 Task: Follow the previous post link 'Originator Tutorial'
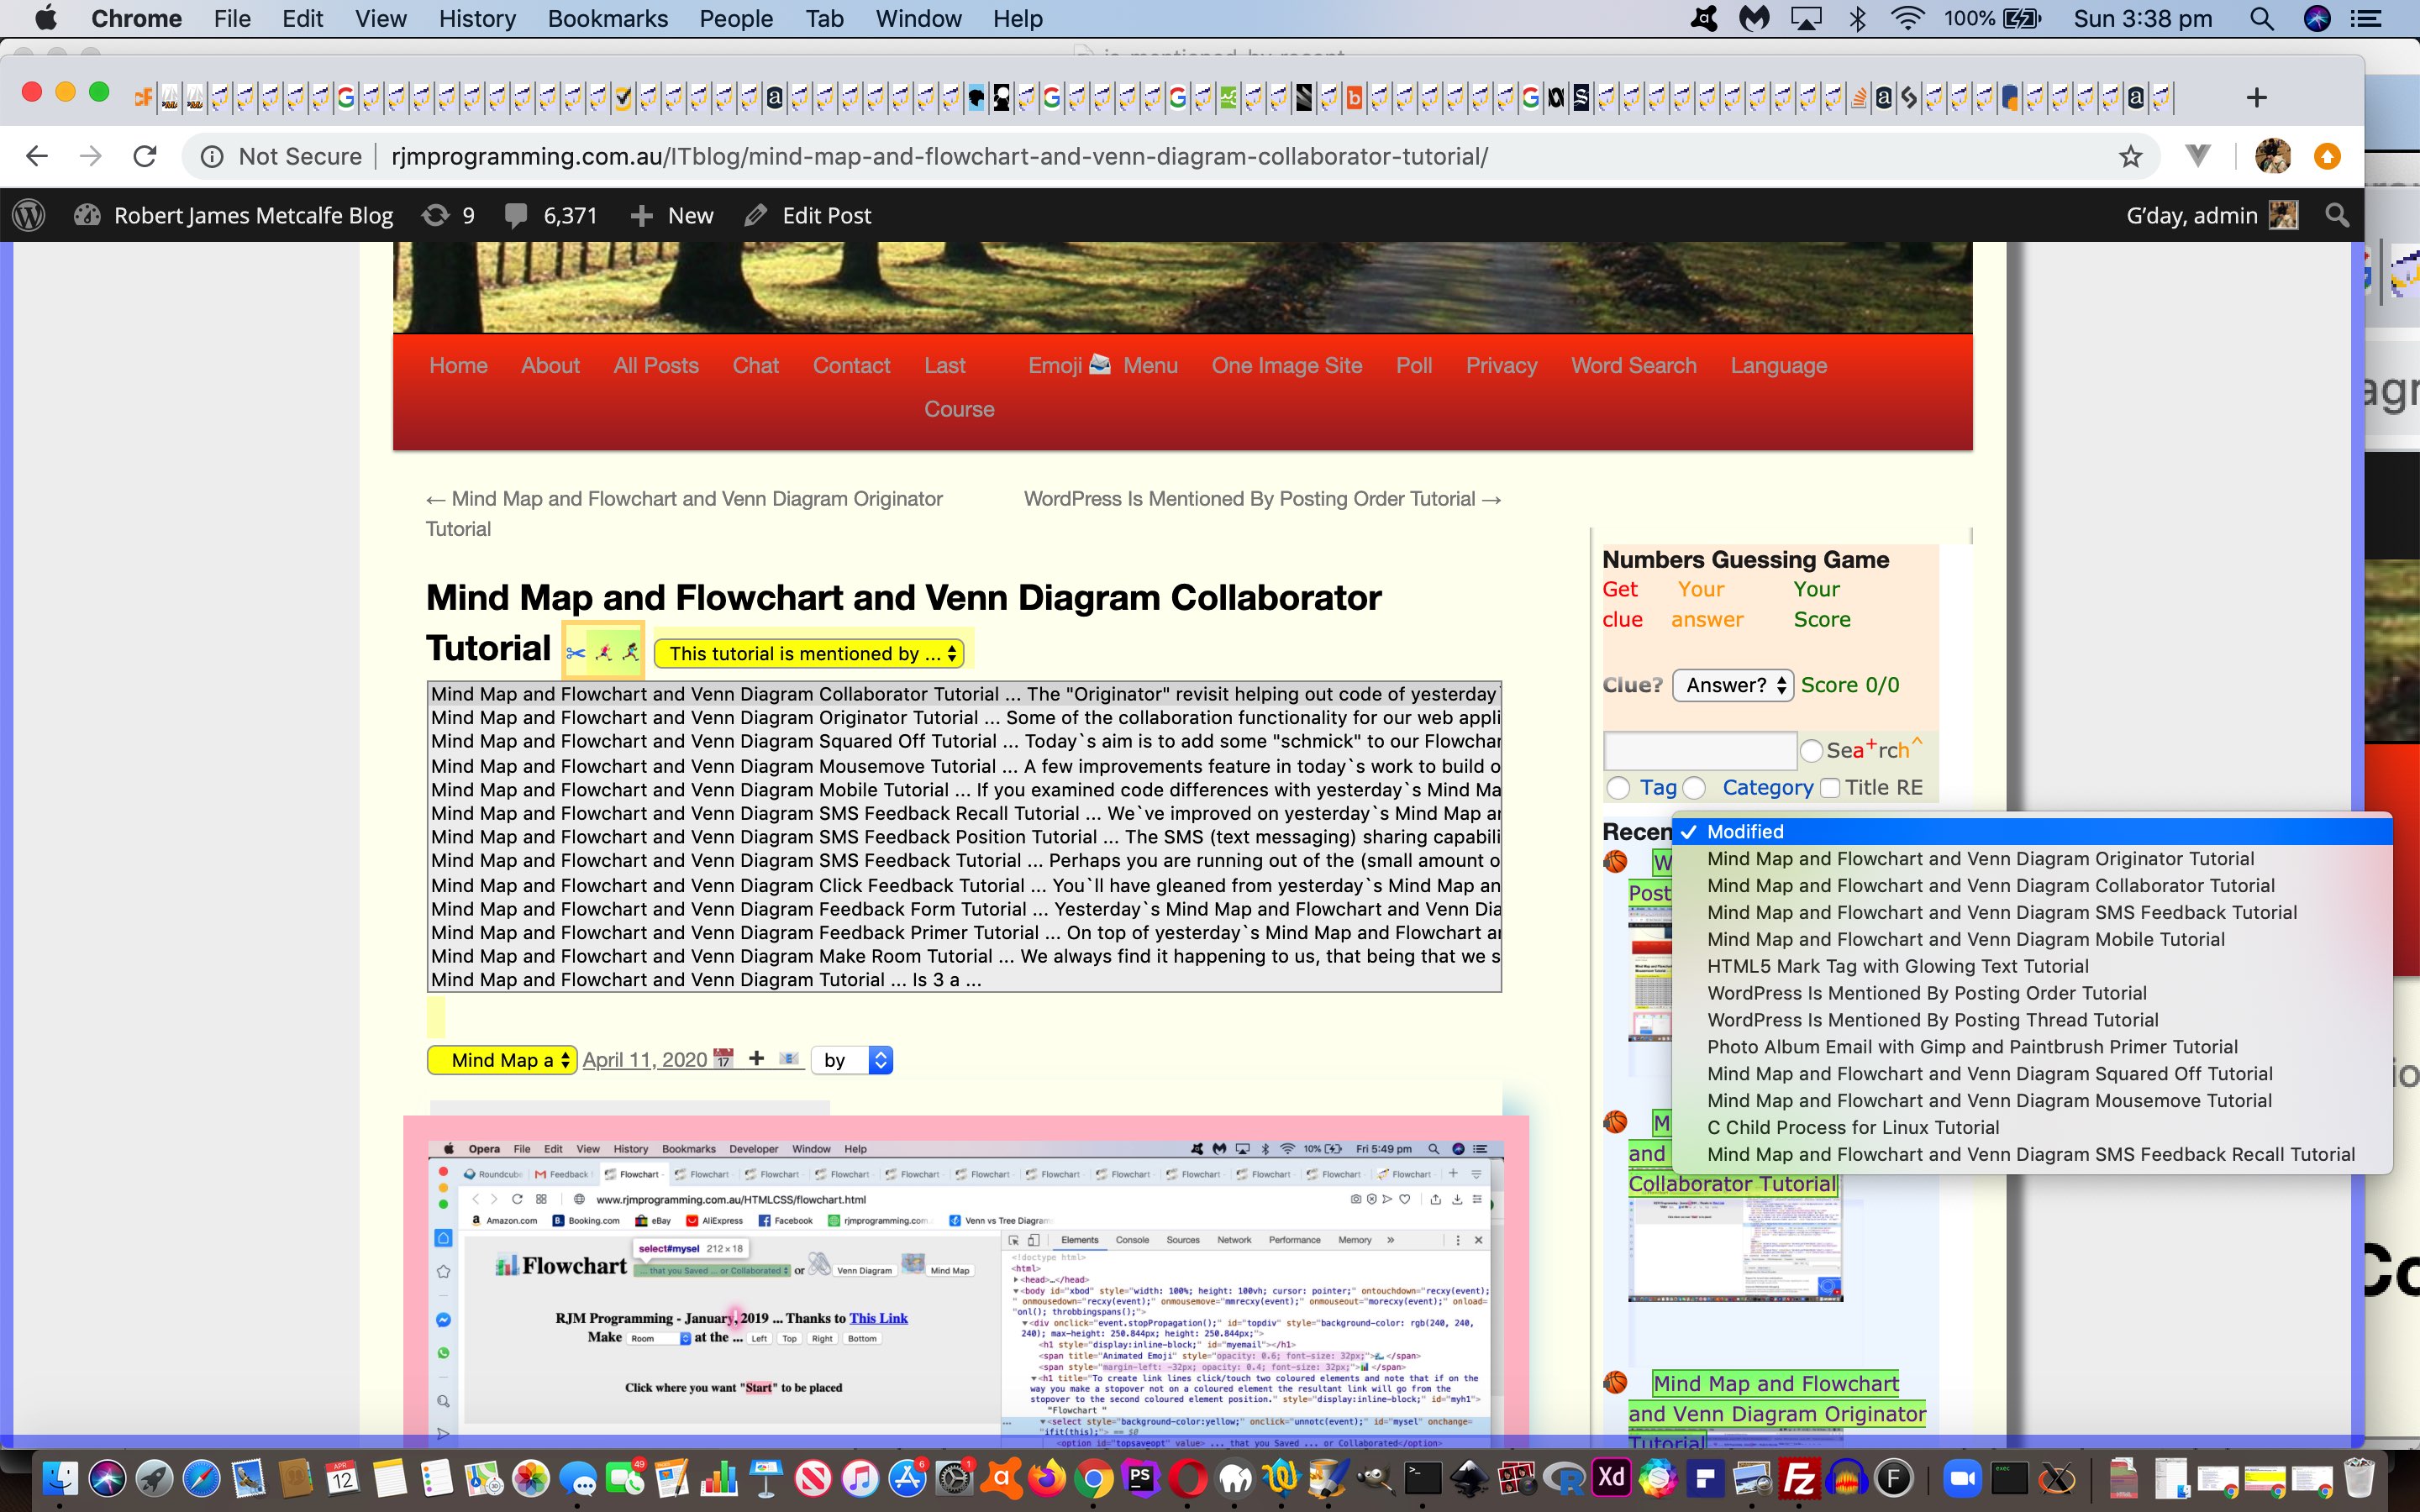point(684,513)
